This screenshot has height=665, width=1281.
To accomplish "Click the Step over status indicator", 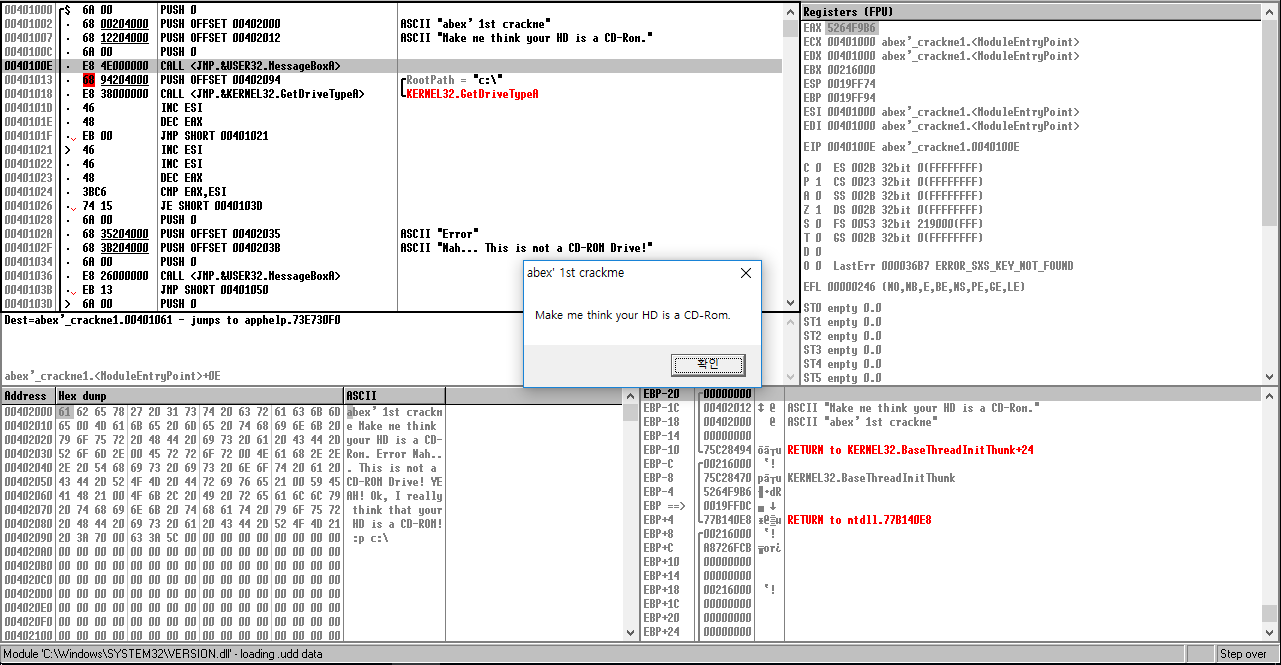I will pos(1243,654).
